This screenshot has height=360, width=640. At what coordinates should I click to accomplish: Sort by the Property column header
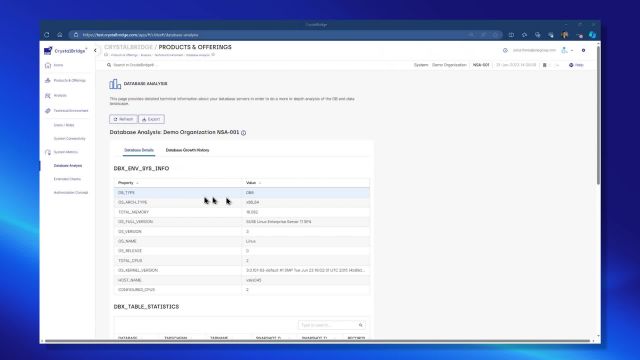126,183
